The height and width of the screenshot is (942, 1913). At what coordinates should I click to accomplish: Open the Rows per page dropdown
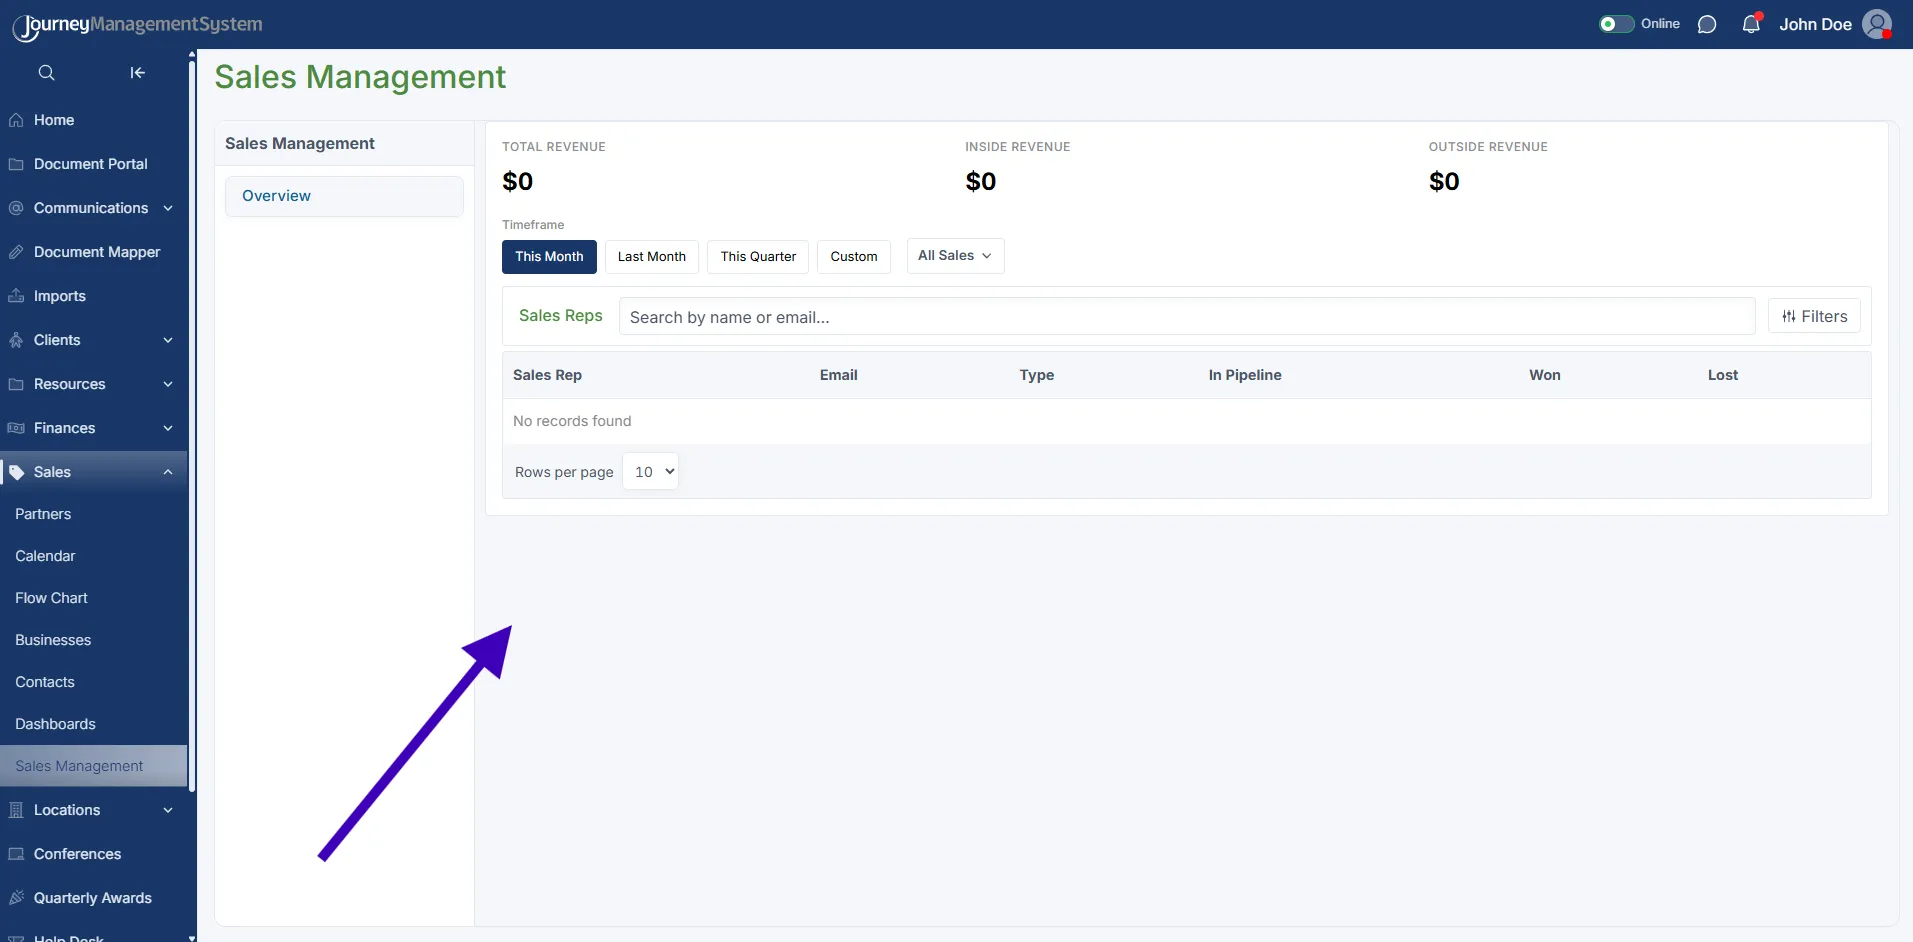650,472
